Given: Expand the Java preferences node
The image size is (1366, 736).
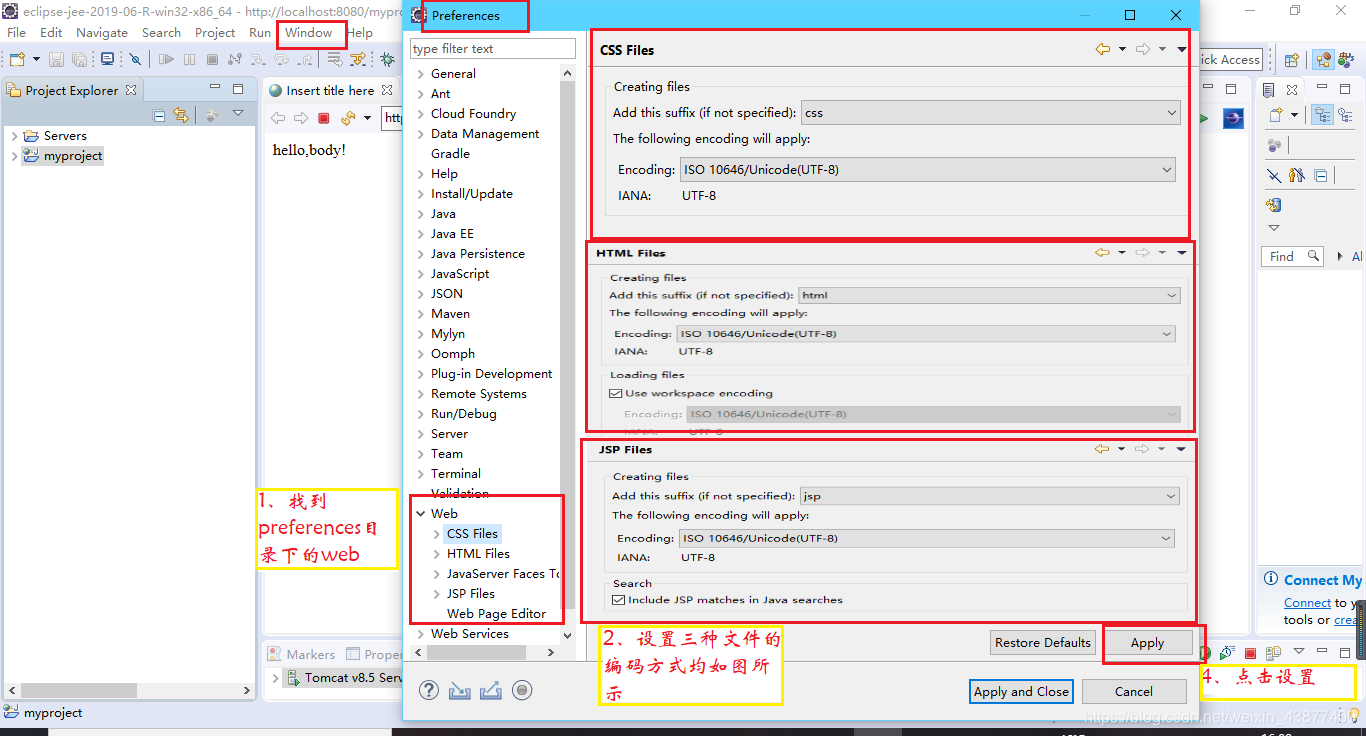Looking at the screenshot, I should tap(421, 214).
